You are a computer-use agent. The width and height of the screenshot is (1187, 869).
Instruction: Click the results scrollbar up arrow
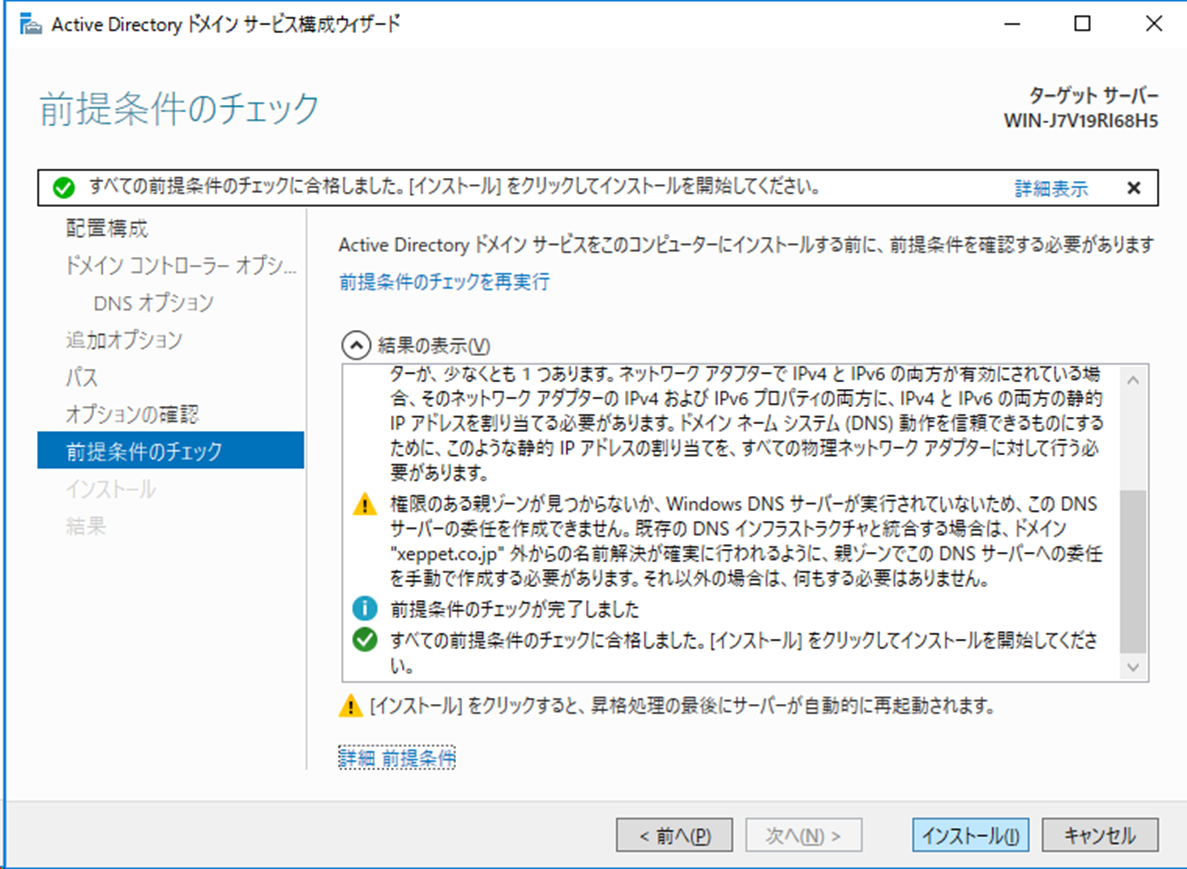(x=1132, y=380)
